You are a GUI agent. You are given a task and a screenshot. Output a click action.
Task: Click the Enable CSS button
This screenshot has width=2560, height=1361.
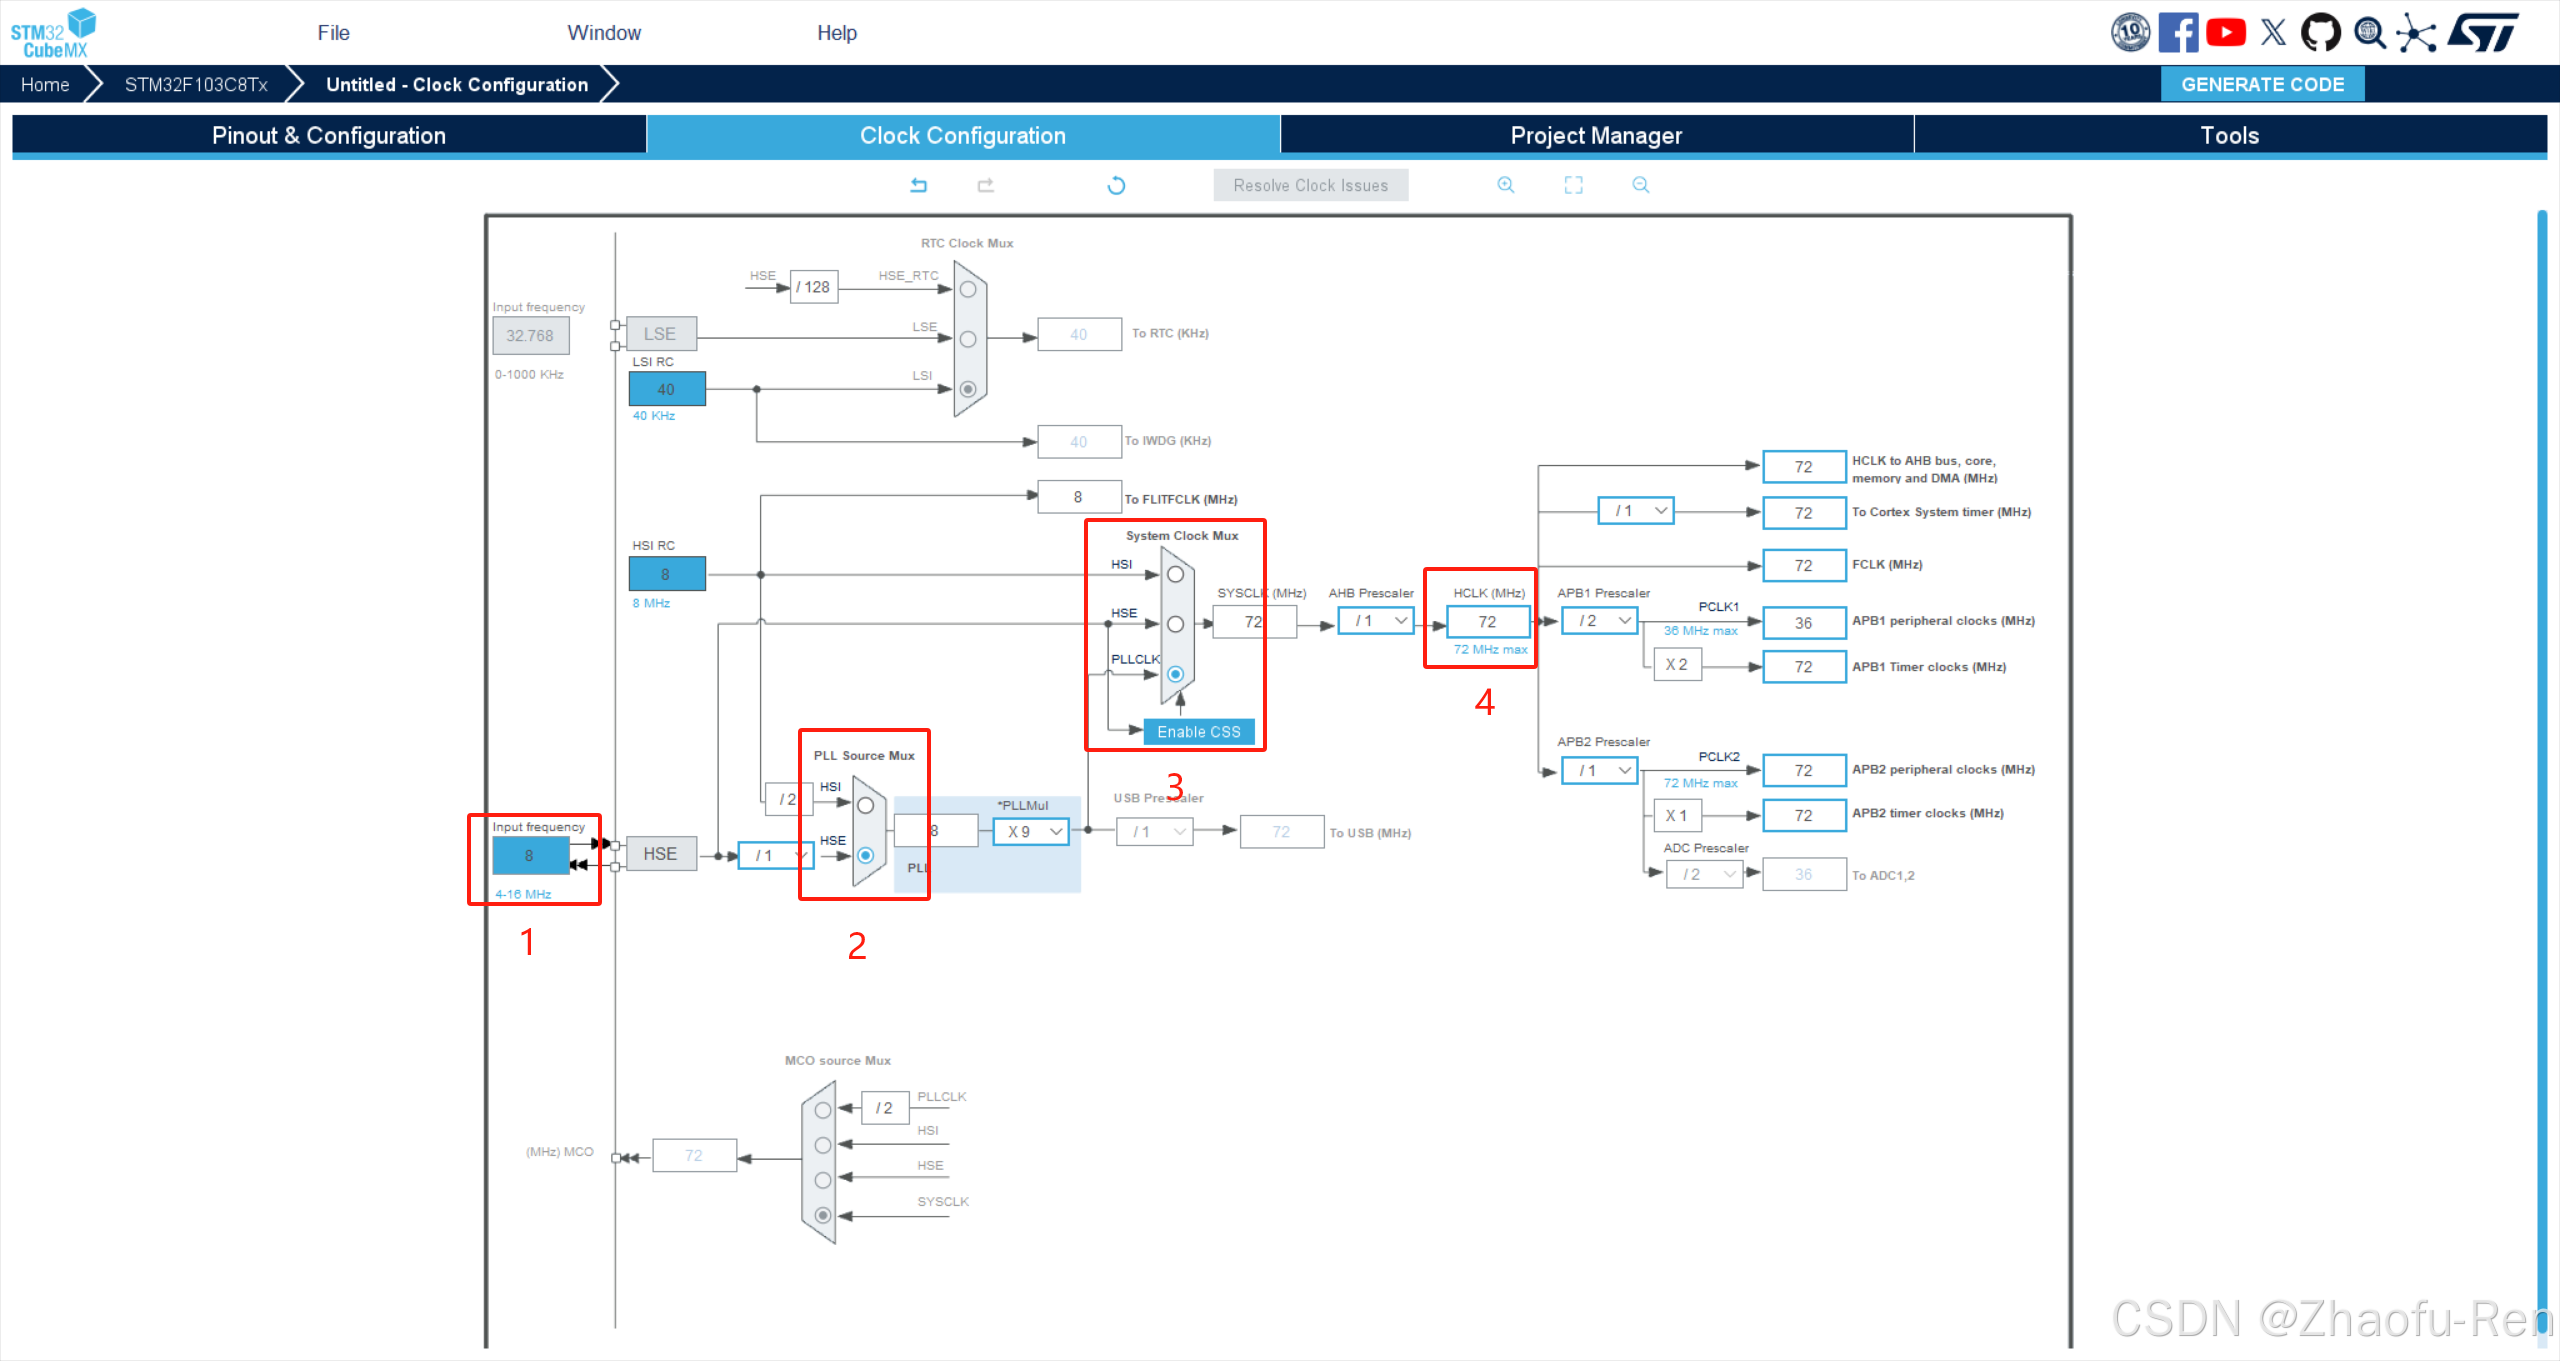click(x=1199, y=732)
